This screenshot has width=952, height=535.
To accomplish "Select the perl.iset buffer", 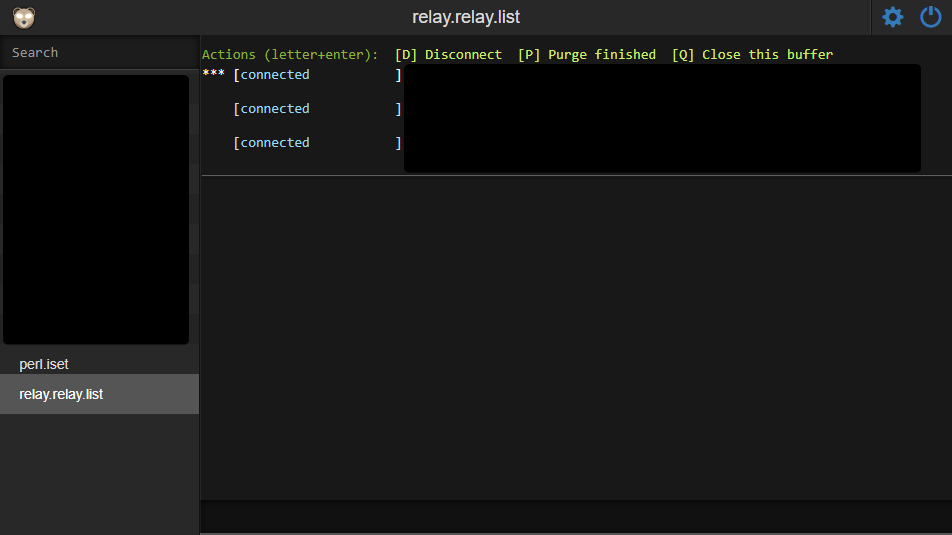I will 100,364.
